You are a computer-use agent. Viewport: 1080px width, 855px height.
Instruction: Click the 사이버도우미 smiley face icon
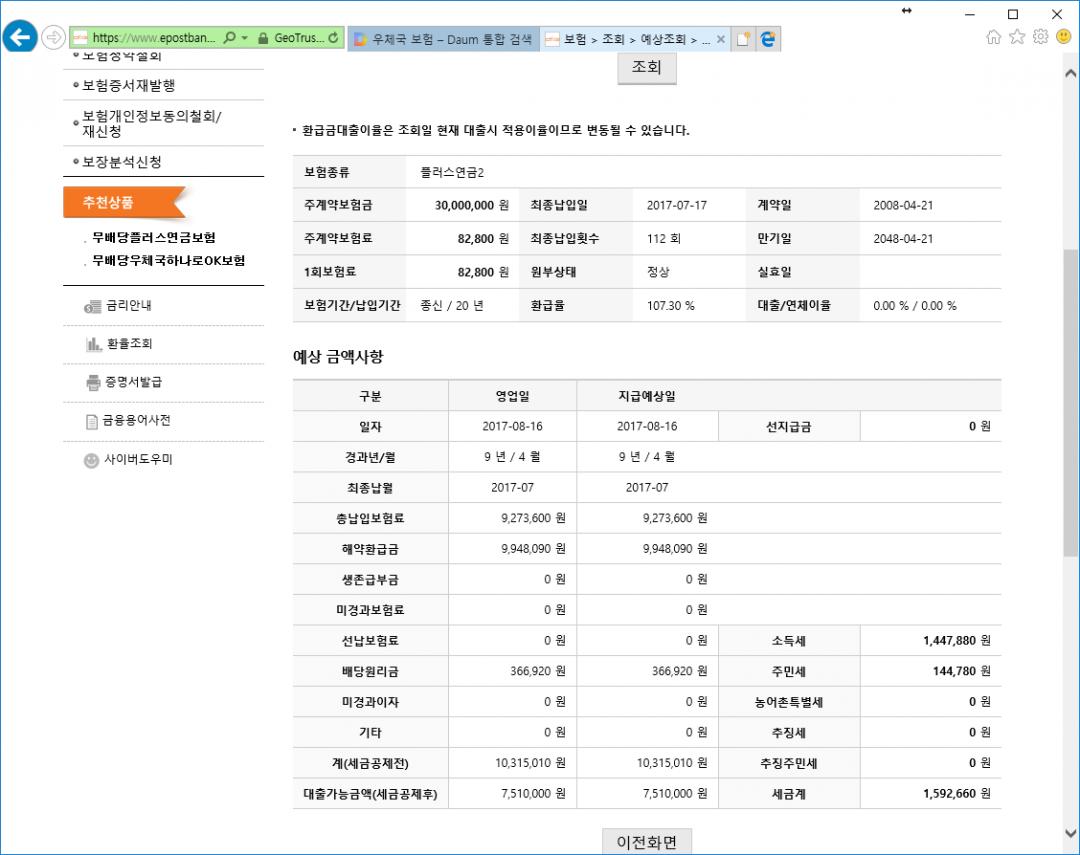[x=92, y=460]
